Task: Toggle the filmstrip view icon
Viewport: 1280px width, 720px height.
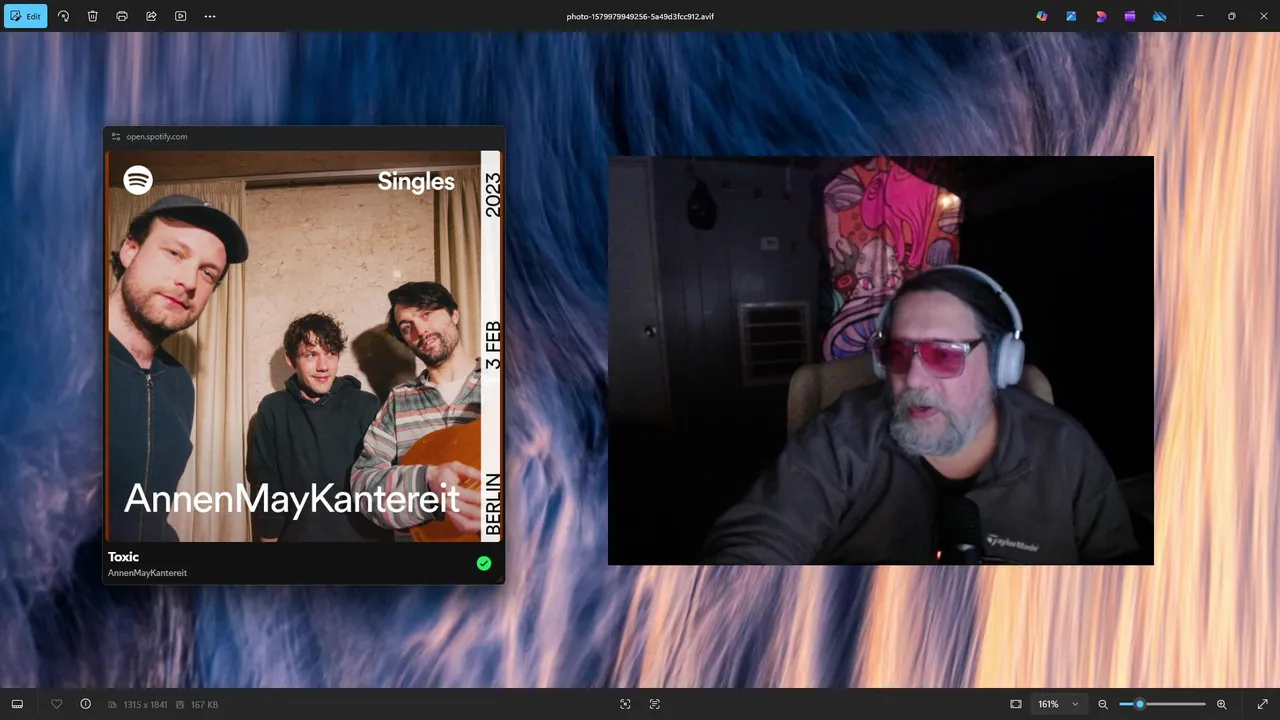Action: 17,704
